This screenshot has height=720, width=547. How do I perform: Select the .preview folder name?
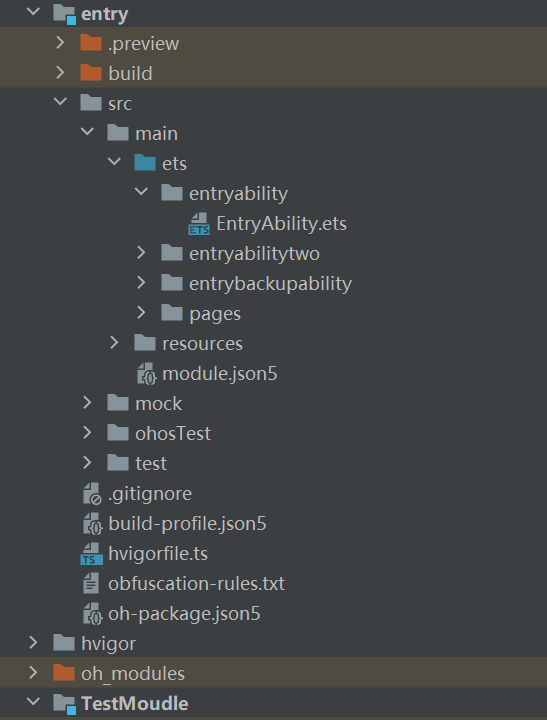(143, 44)
